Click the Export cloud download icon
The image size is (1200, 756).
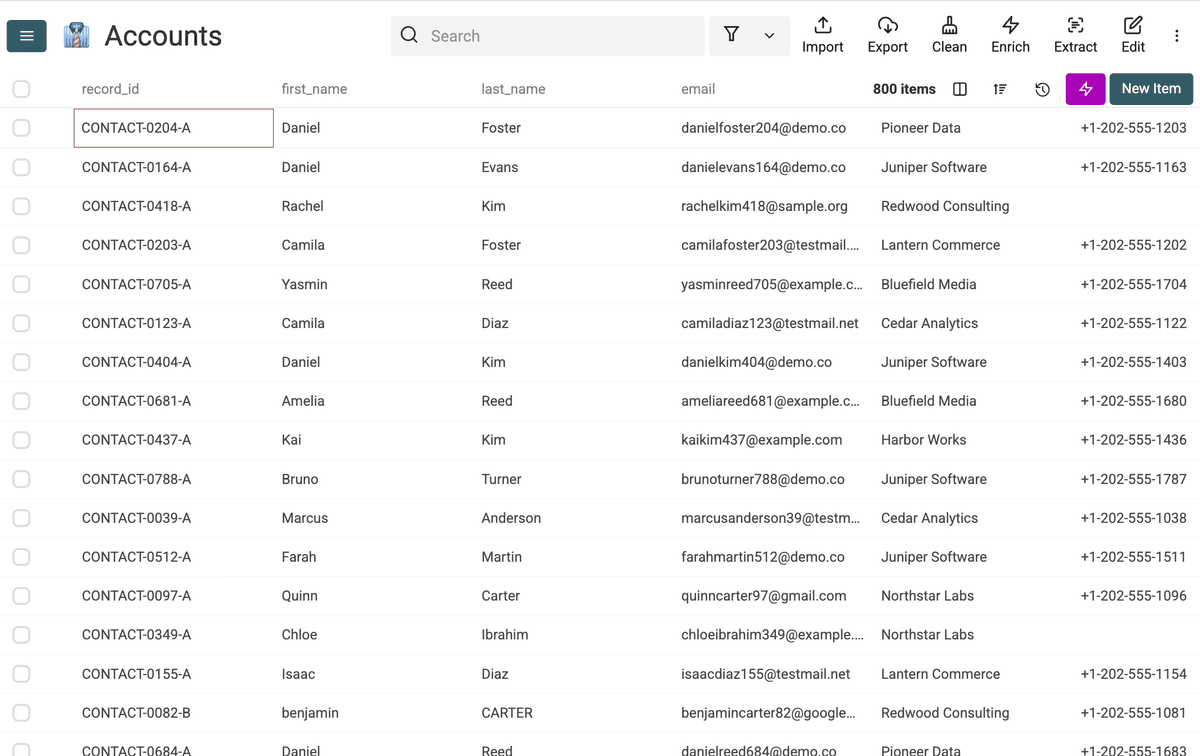tap(888, 25)
